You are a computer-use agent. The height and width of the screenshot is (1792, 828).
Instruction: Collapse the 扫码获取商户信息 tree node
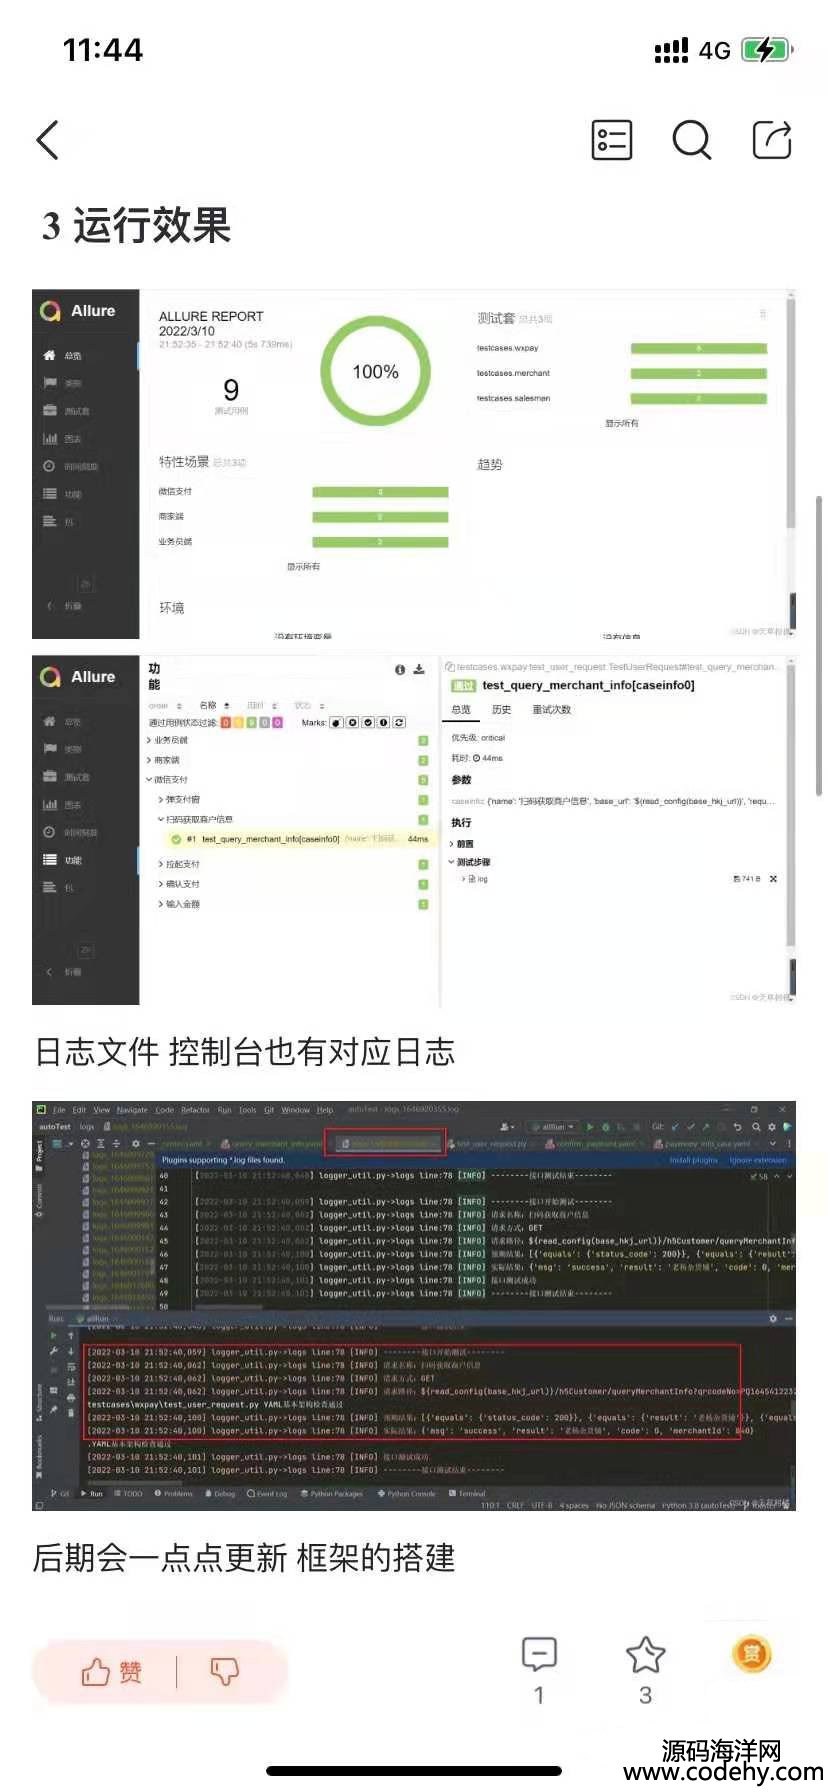[x=196, y=819]
